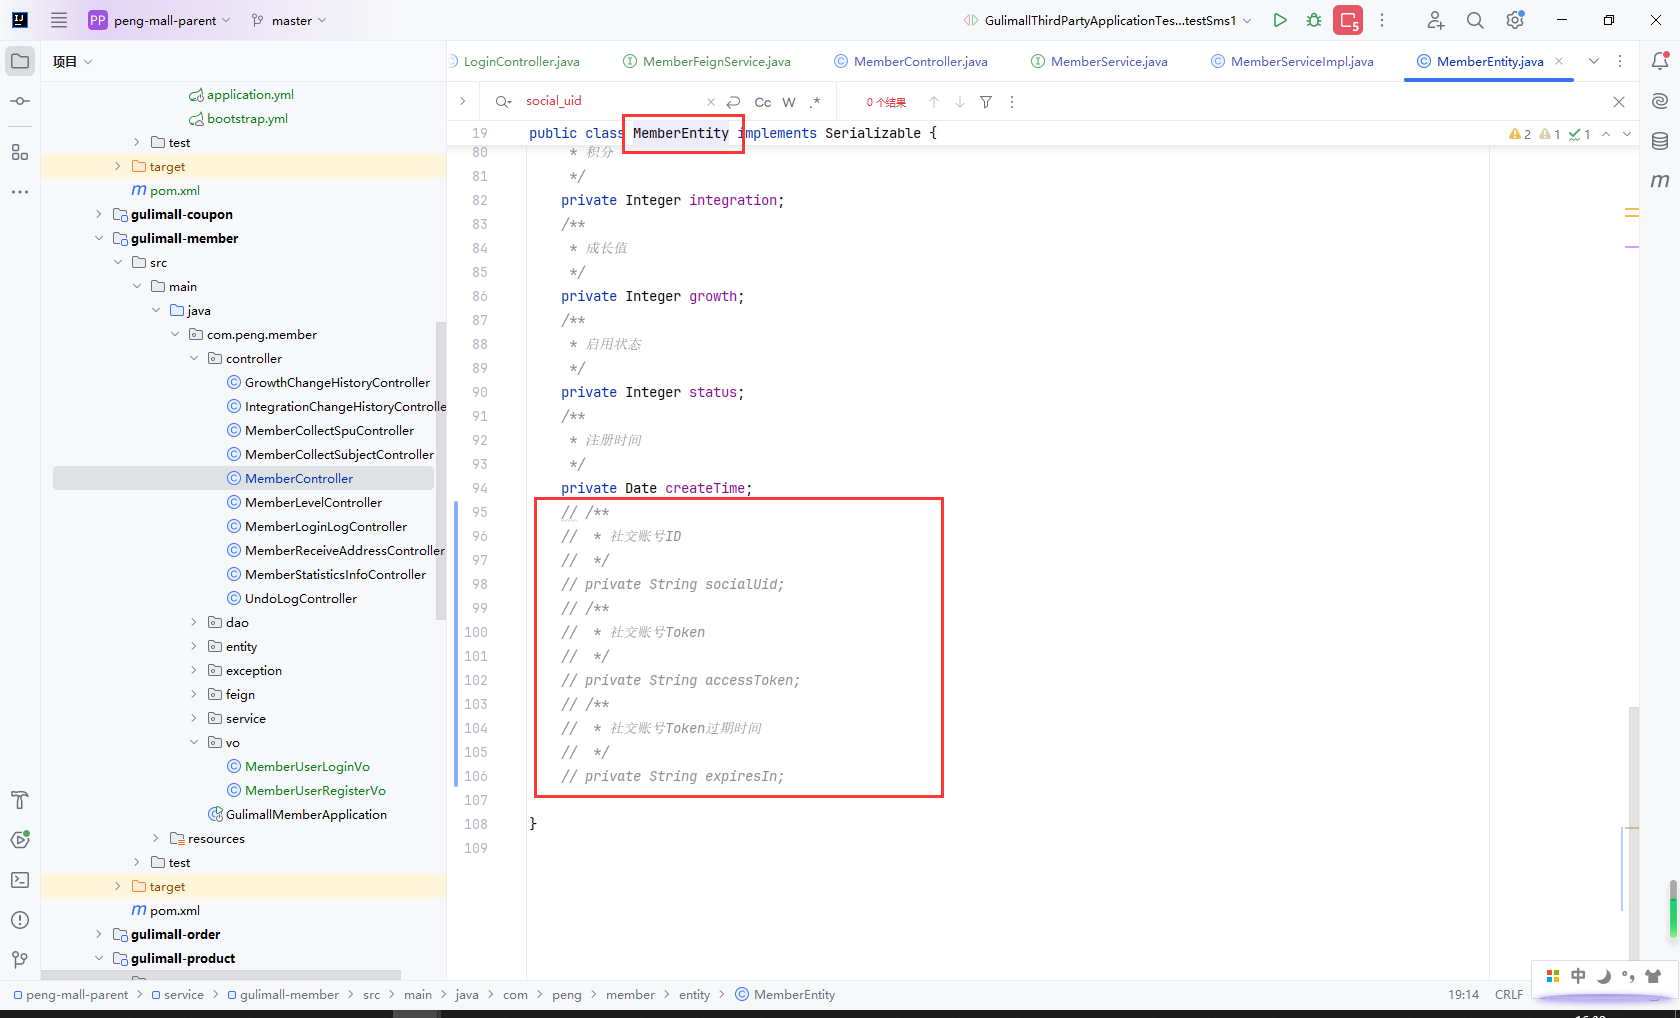Open the Problems tool window
The image size is (1680, 1018).
point(20,920)
